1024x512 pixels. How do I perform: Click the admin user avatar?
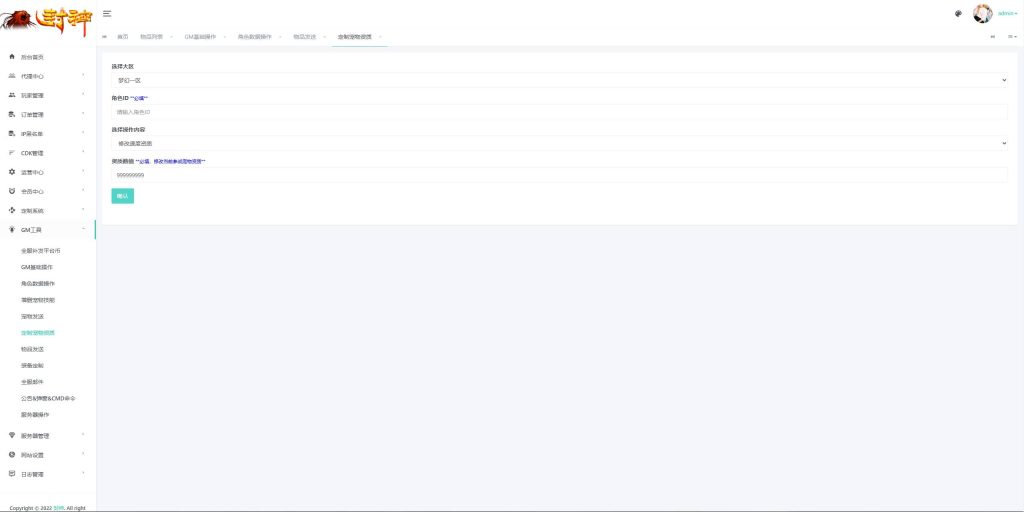(982, 14)
